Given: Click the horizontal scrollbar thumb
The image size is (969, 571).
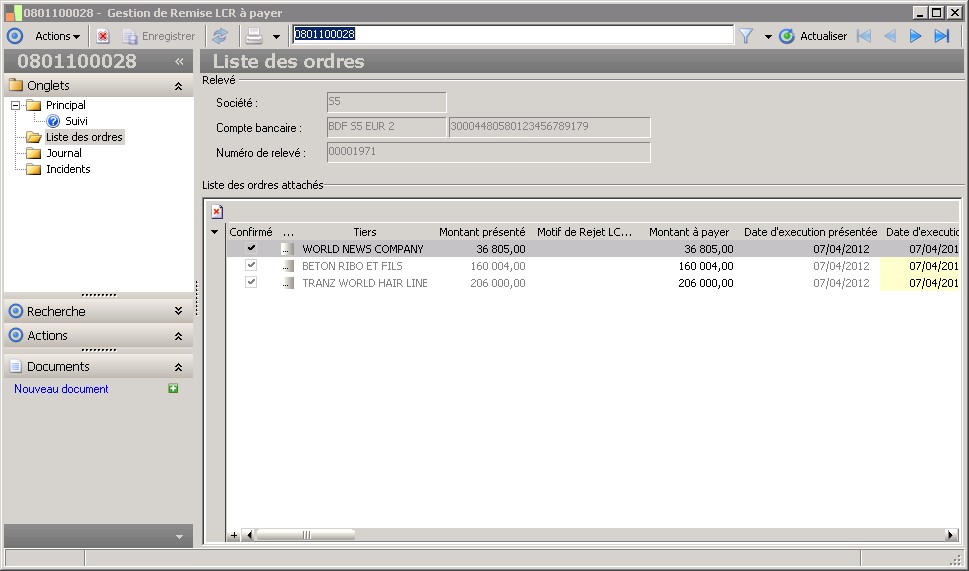Looking at the screenshot, I should pos(306,535).
